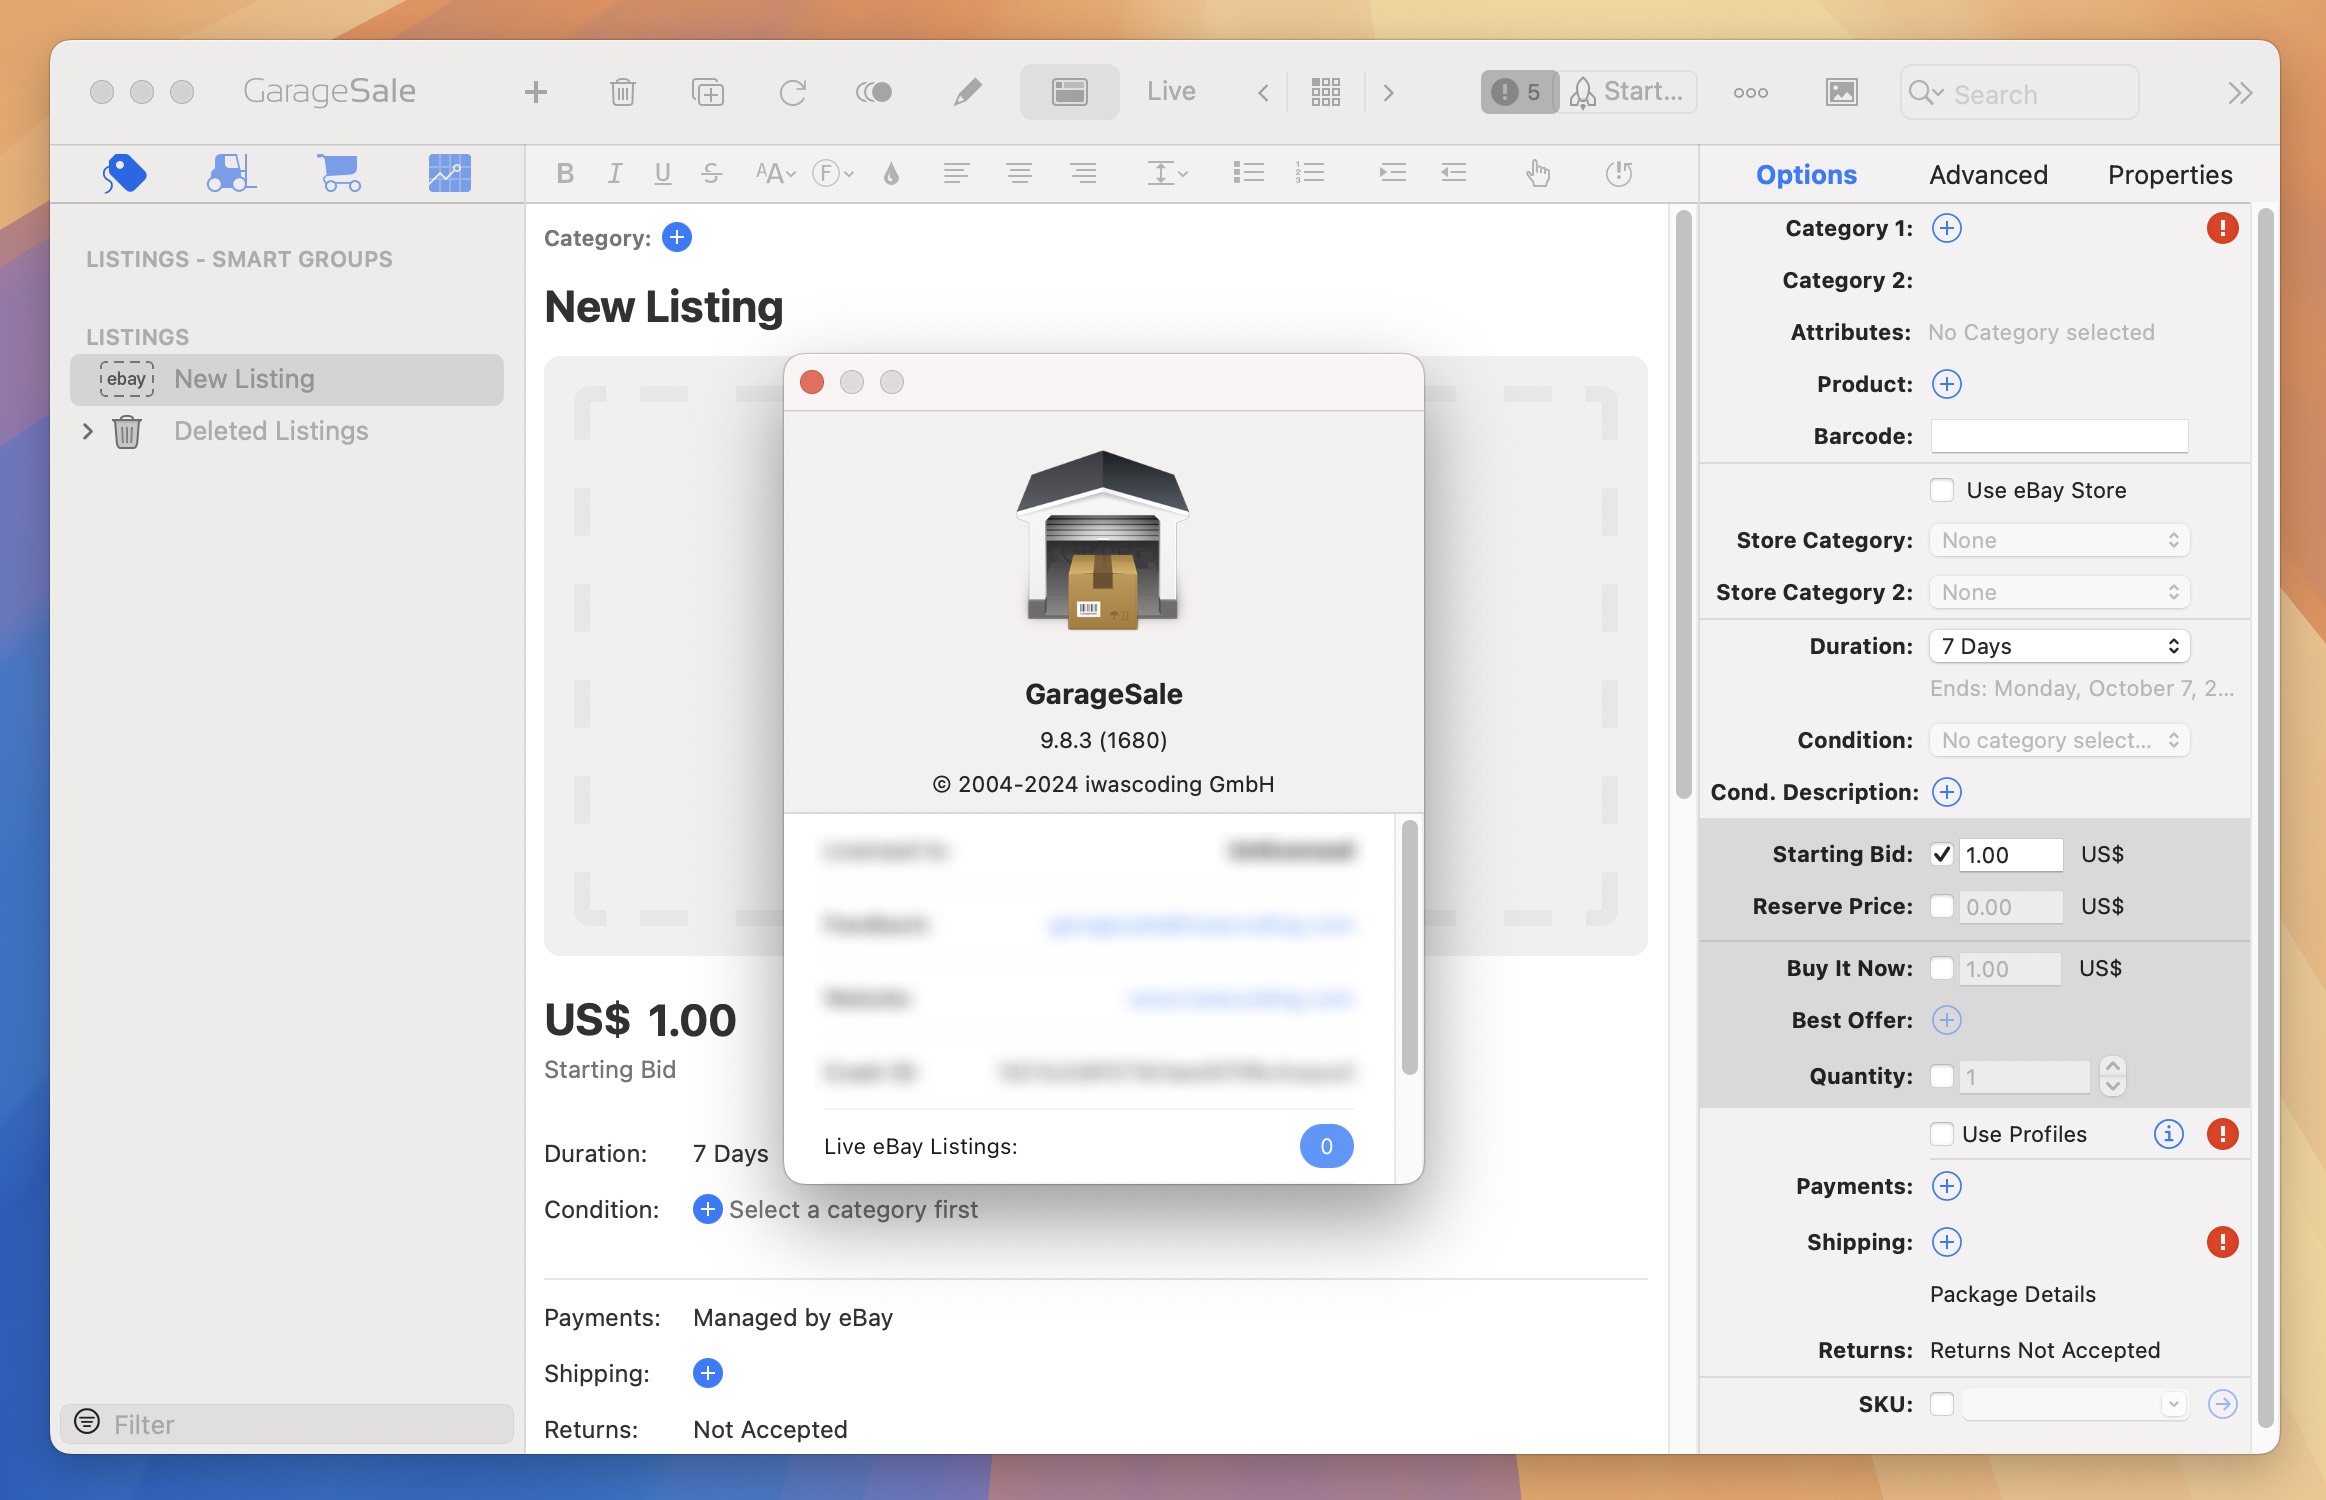
Task: Open the SKU combo box arrow
Action: tap(2173, 1404)
